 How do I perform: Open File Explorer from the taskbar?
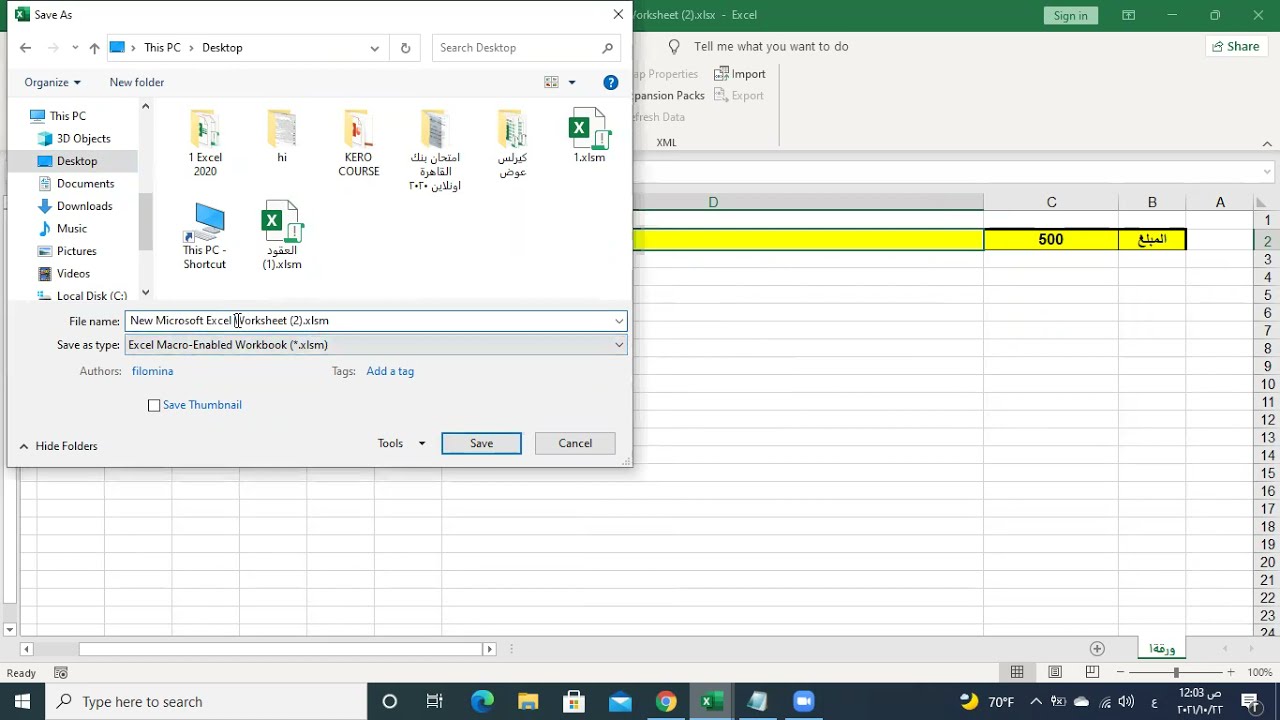[x=528, y=701]
